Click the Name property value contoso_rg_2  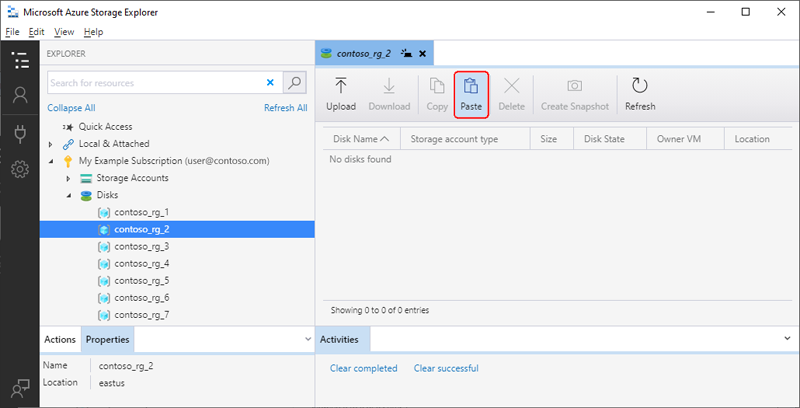tap(126, 366)
